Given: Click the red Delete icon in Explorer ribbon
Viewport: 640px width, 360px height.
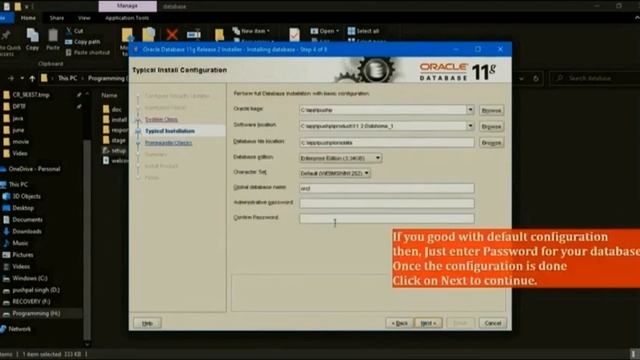Looking at the screenshot, I should pyautogui.click(x=172, y=35).
